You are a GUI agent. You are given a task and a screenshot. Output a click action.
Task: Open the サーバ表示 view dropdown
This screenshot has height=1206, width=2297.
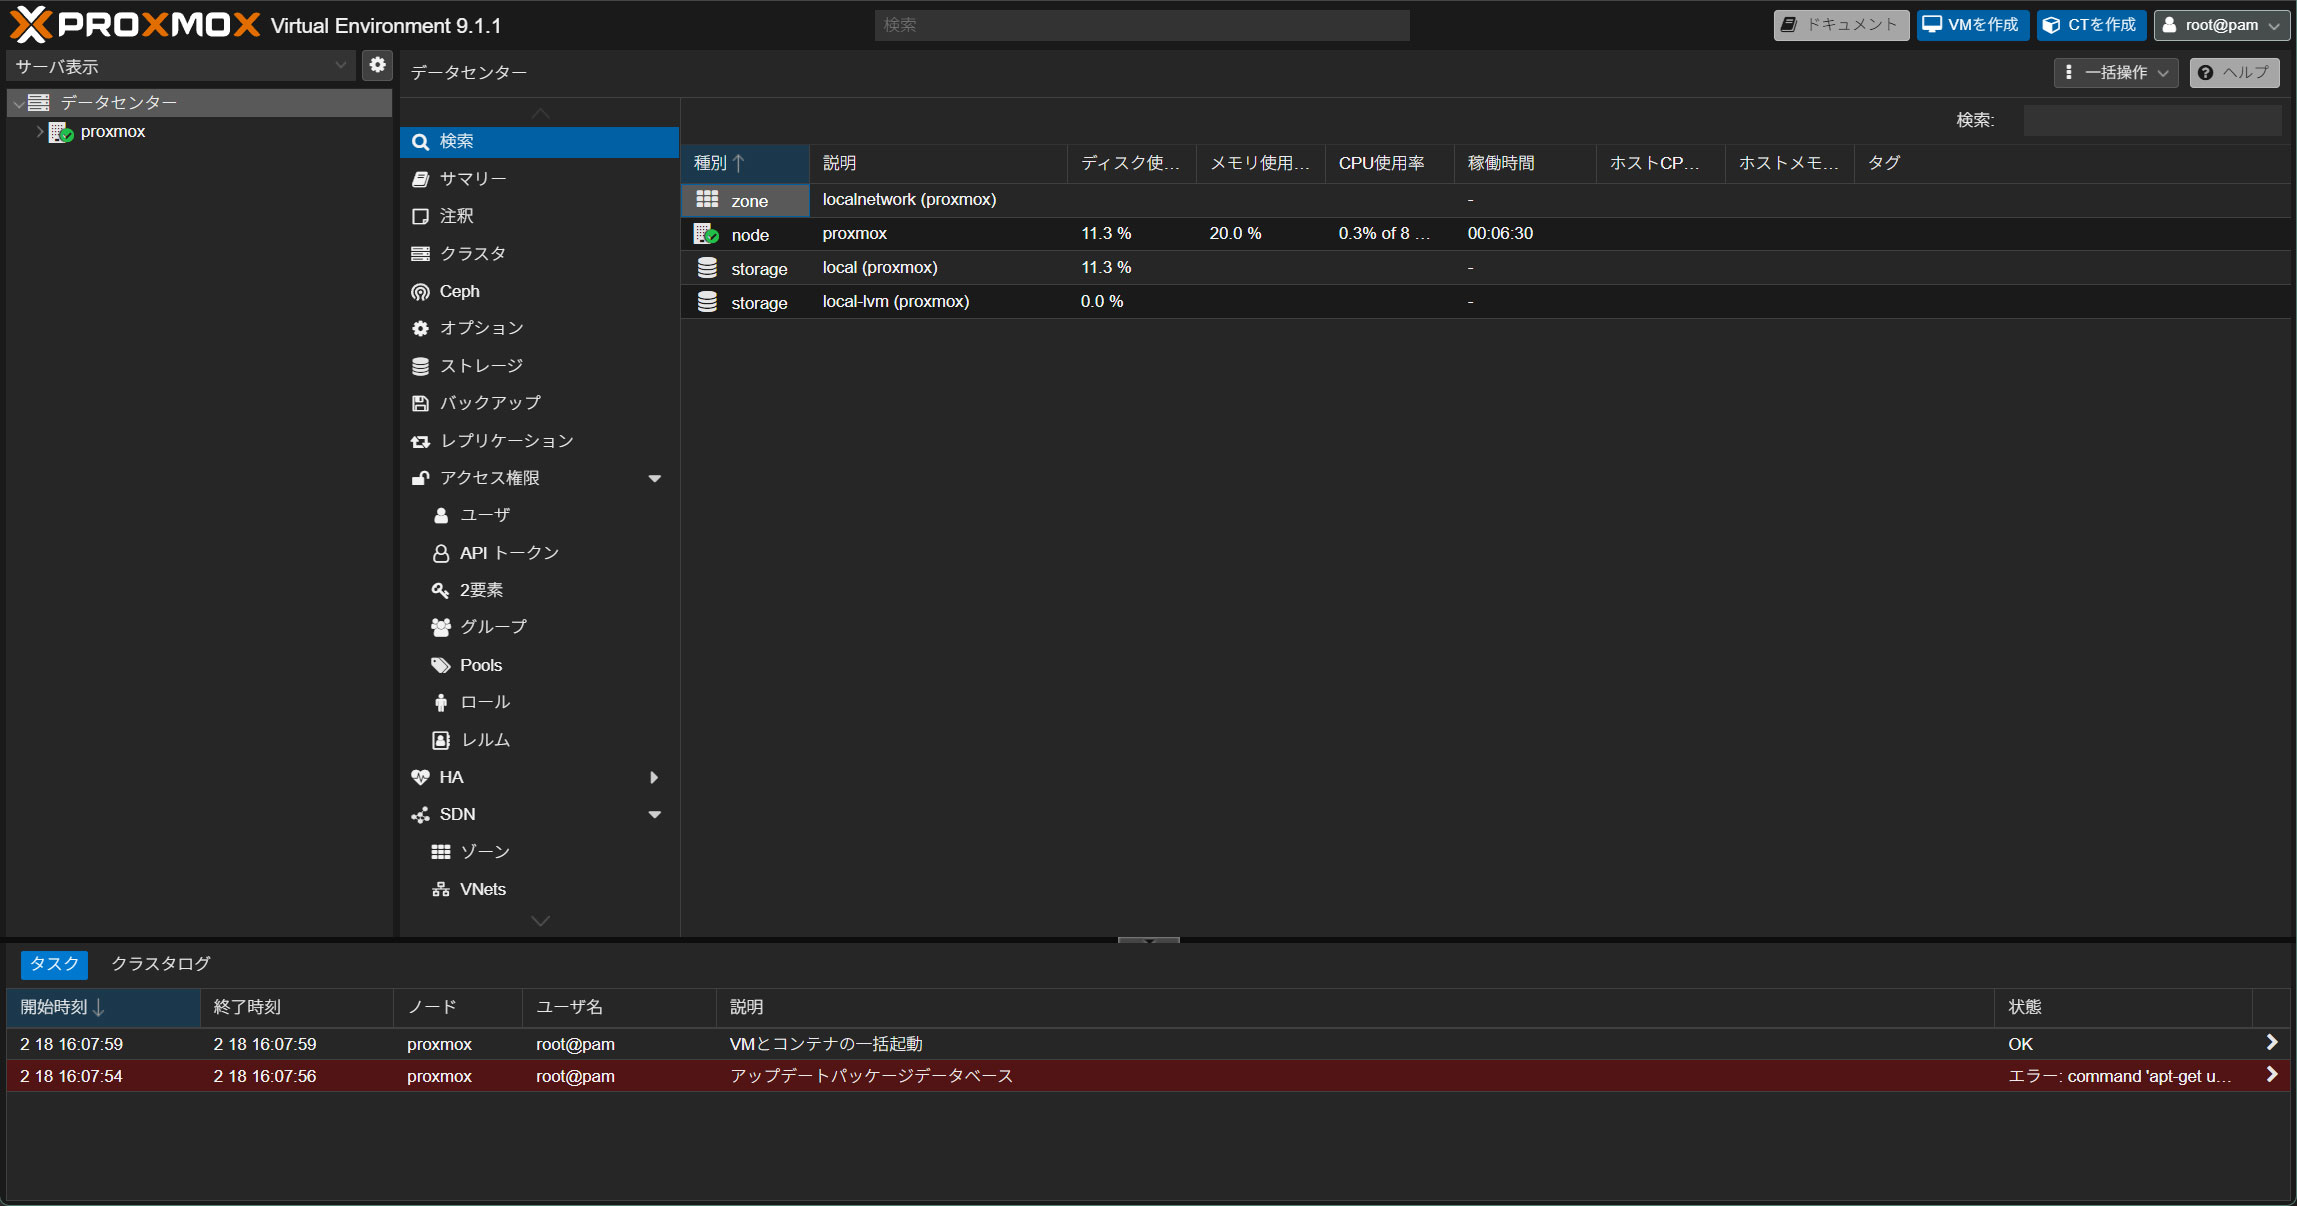(180, 66)
